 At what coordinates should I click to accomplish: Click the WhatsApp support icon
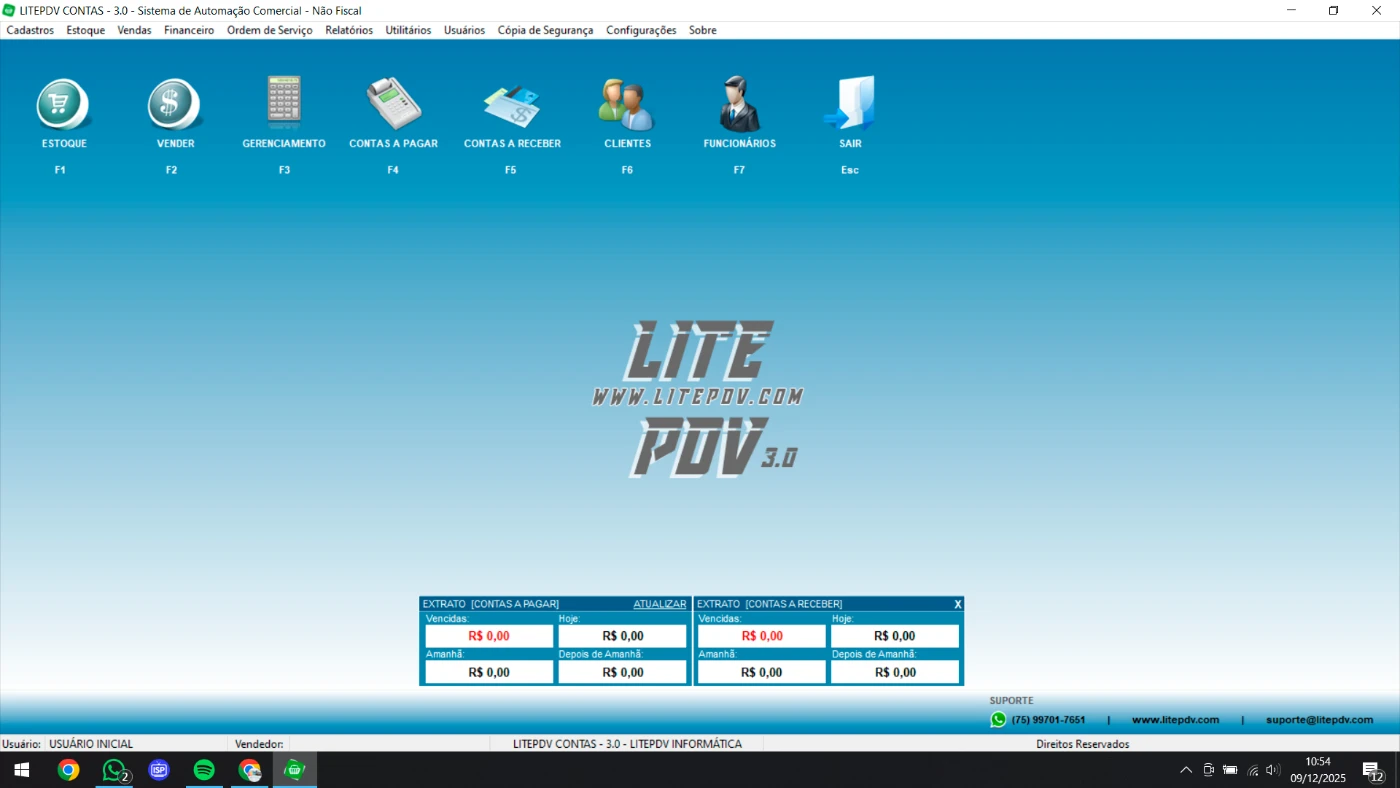pyautogui.click(x=998, y=720)
